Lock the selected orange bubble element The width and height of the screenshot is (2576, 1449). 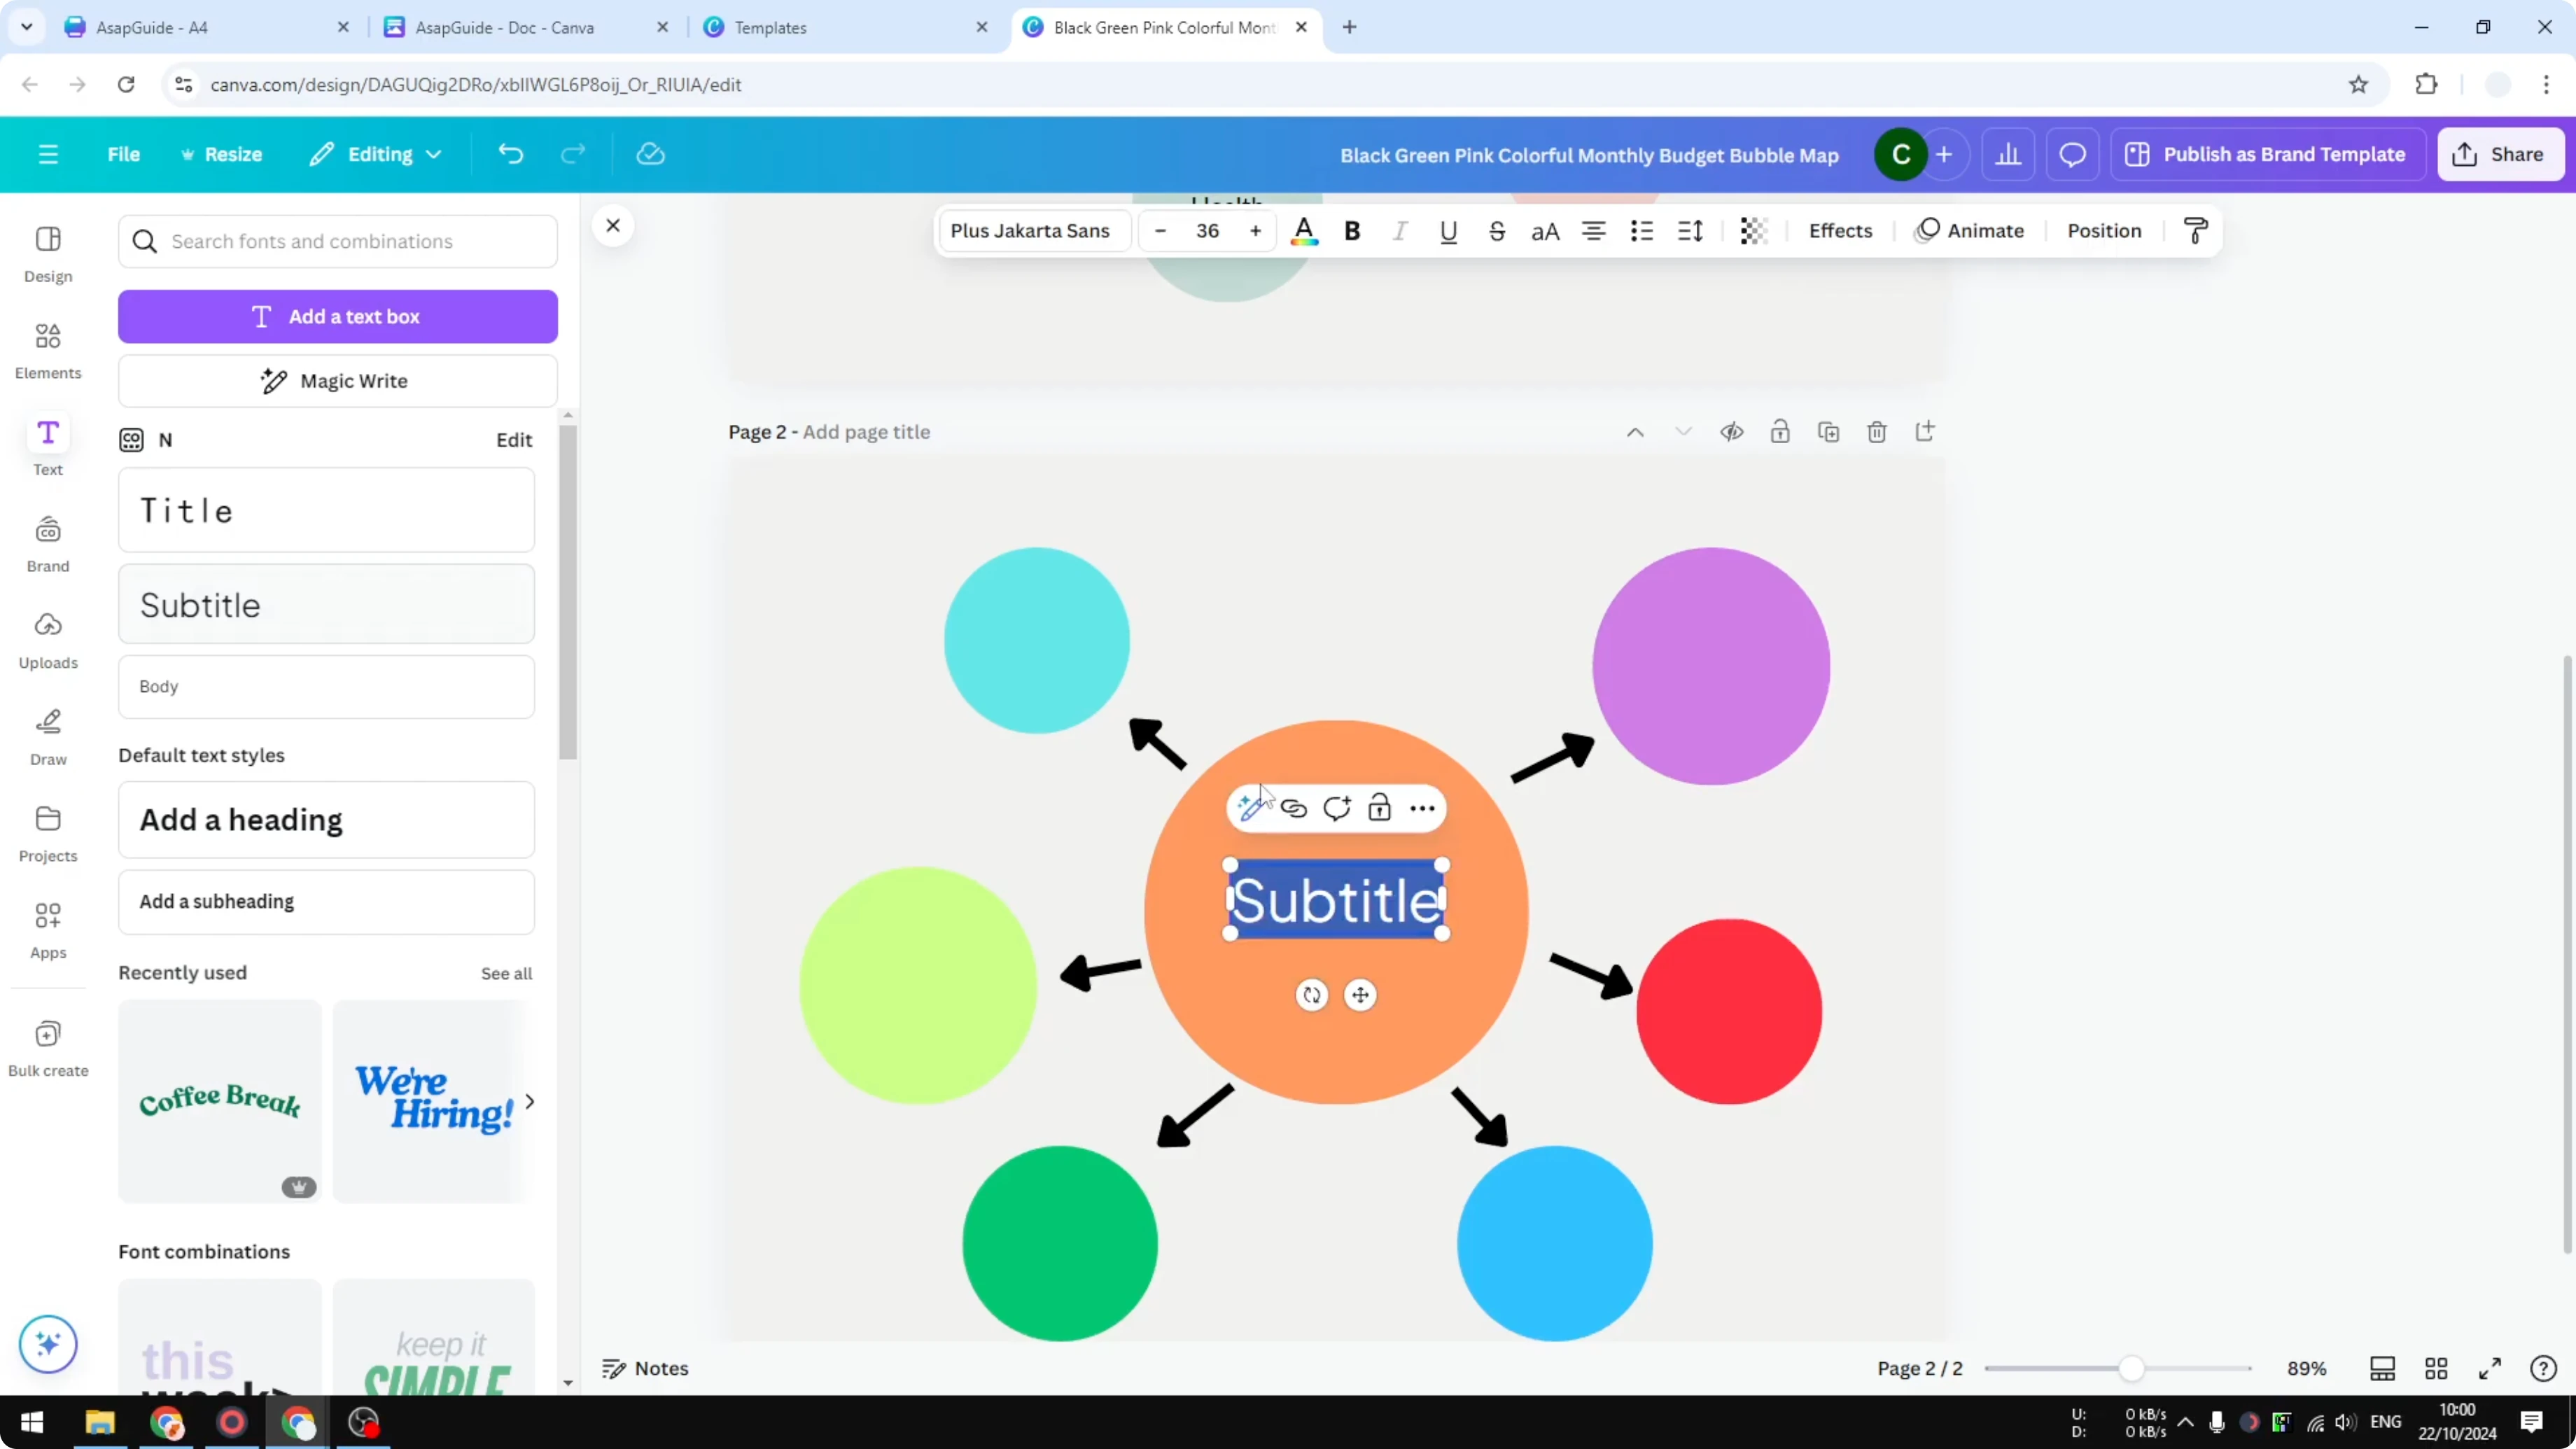[x=1380, y=807]
